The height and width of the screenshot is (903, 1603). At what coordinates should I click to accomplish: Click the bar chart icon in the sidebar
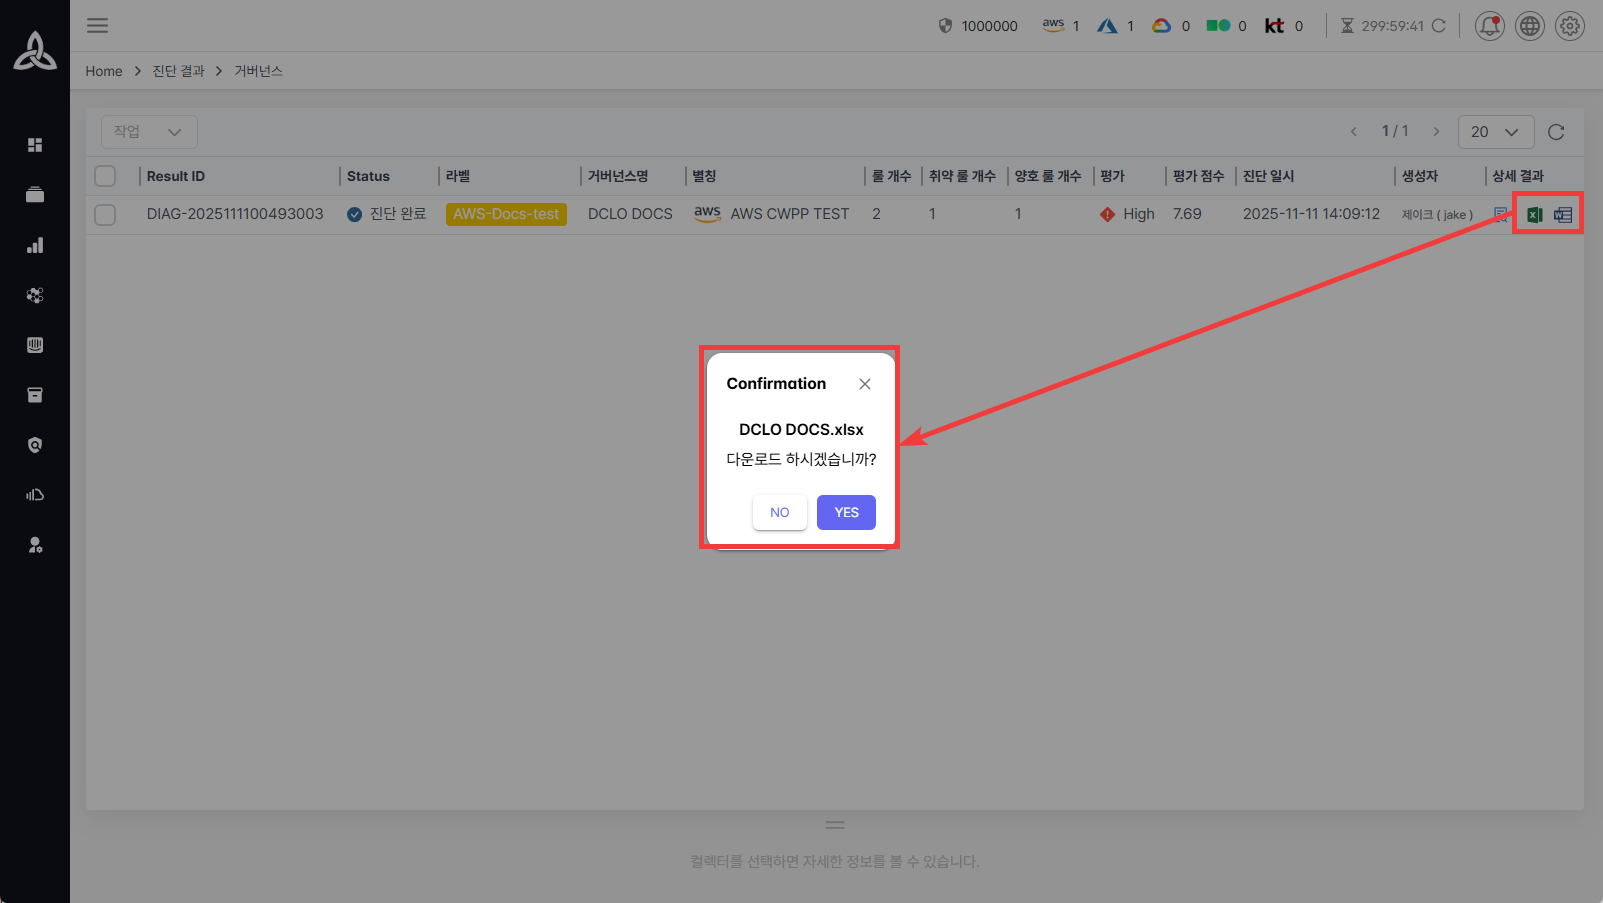(35, 245)
